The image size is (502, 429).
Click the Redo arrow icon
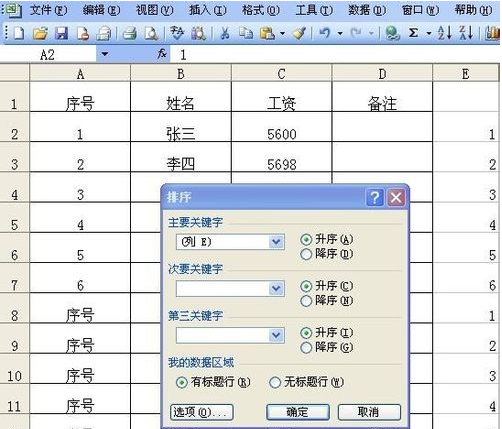click(356, 33)
